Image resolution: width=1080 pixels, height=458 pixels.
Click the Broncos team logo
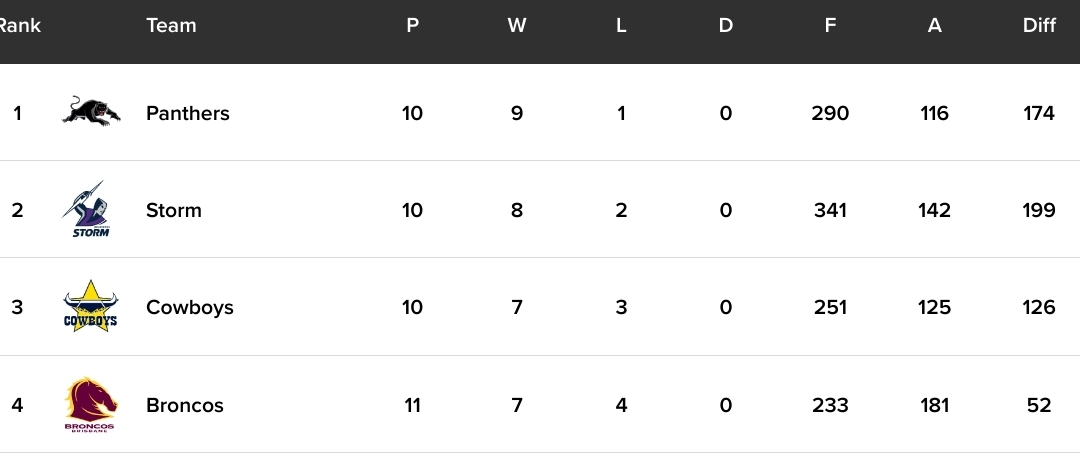[90, 404]
